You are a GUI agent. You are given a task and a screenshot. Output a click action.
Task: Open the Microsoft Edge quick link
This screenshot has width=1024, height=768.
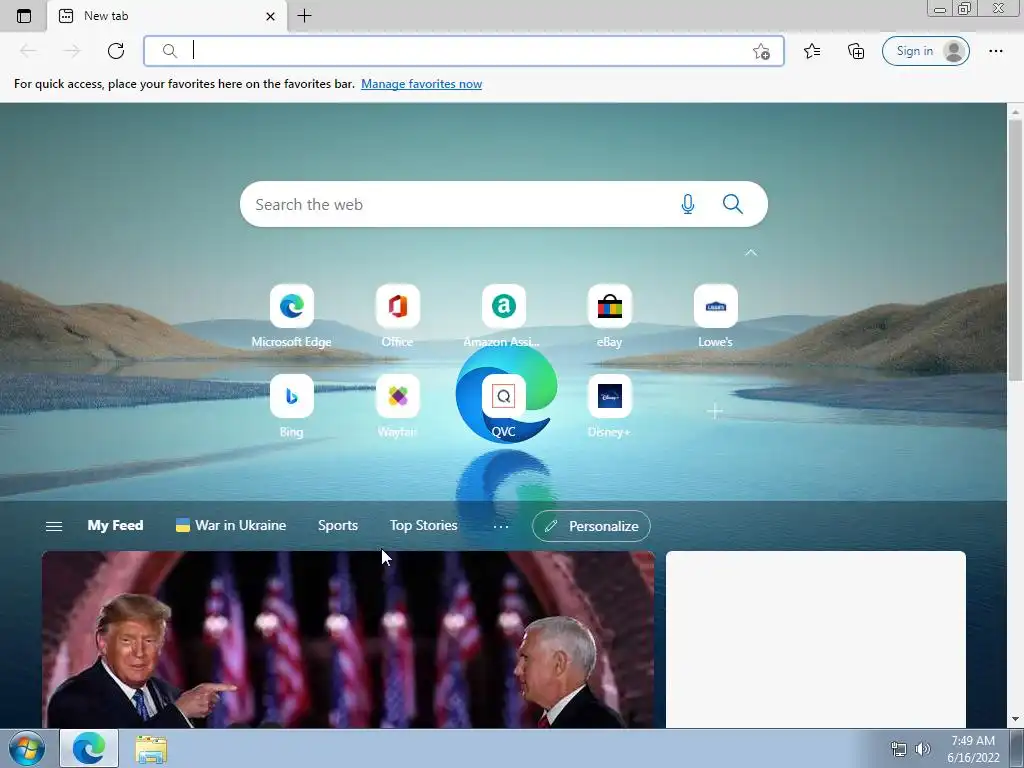coord(292,316)
